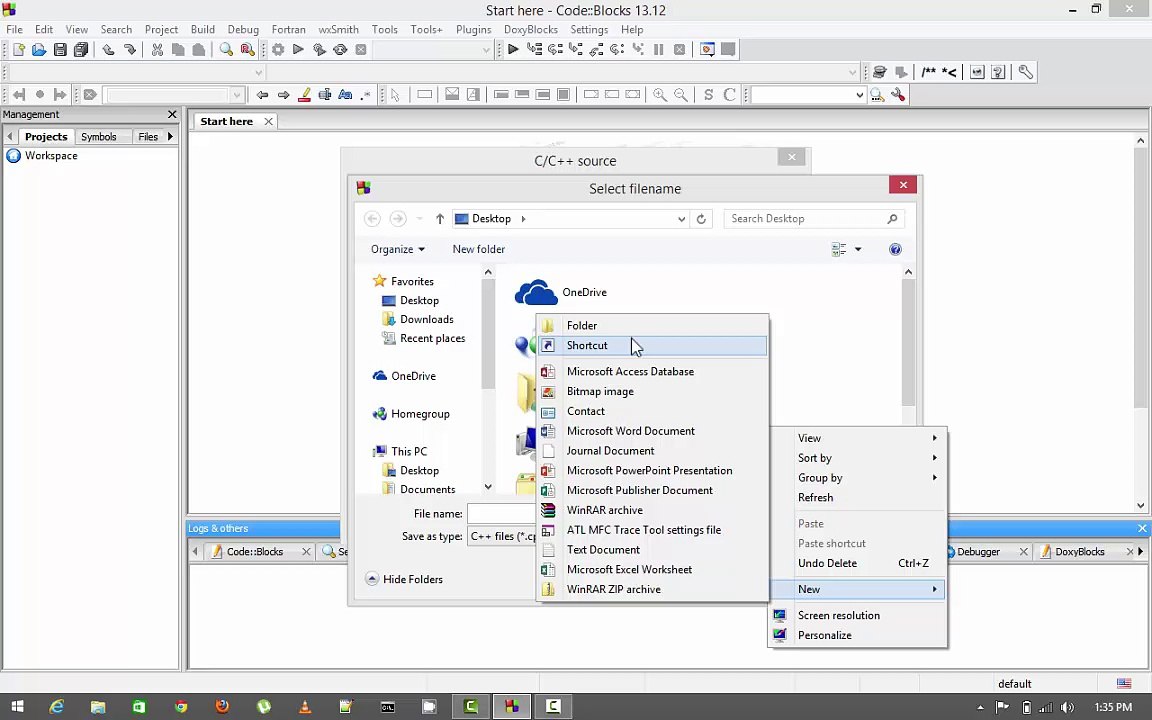Screen dimensions: 1152x720
Task: Click the Zoom in magnifier toolbar icon
Action: 660,95
